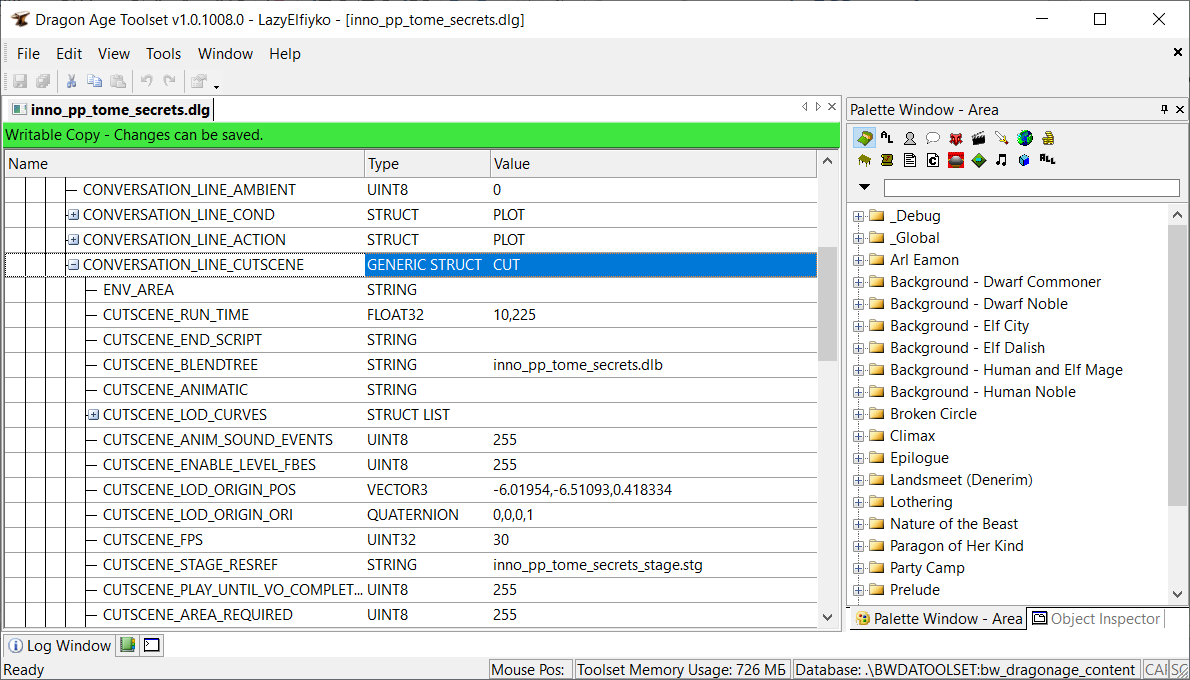Collapse CONVERSATION_LINE_CUTSCENE node

tap(73, 265)
